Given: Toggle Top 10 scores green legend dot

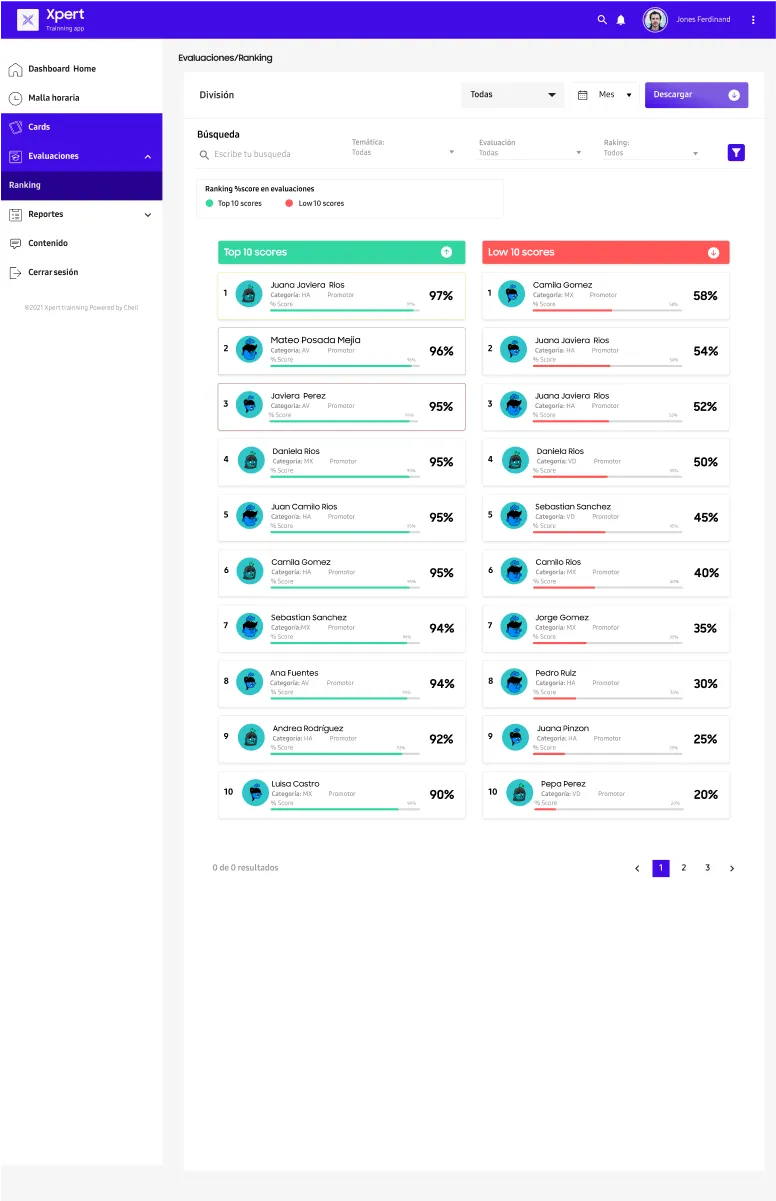Looking at the screenshot, I should click(x=209, y=204).
